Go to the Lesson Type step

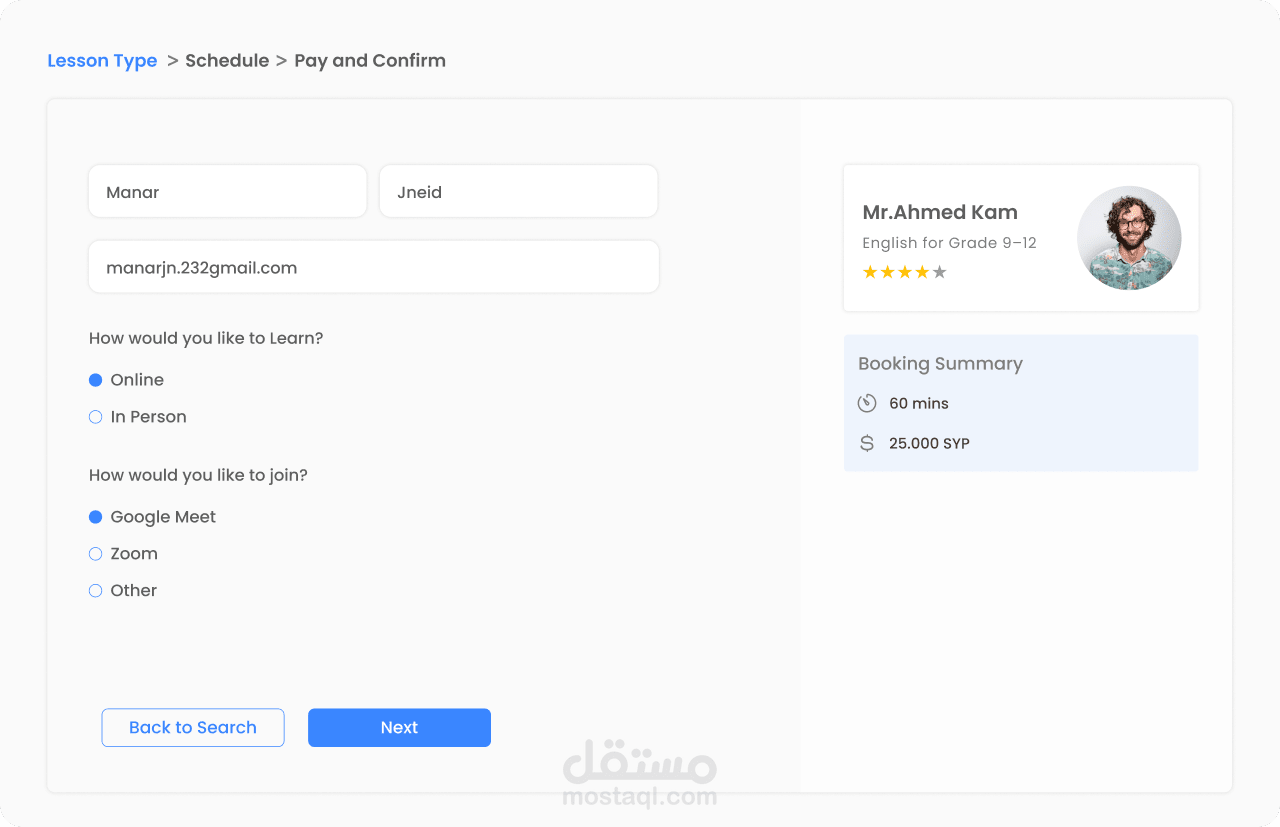(x=102, y=61)
